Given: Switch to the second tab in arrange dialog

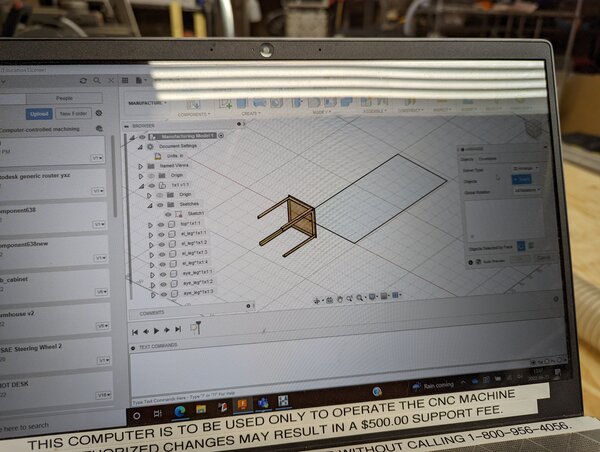Looking at the screenshot, I should tap(487, 158).
